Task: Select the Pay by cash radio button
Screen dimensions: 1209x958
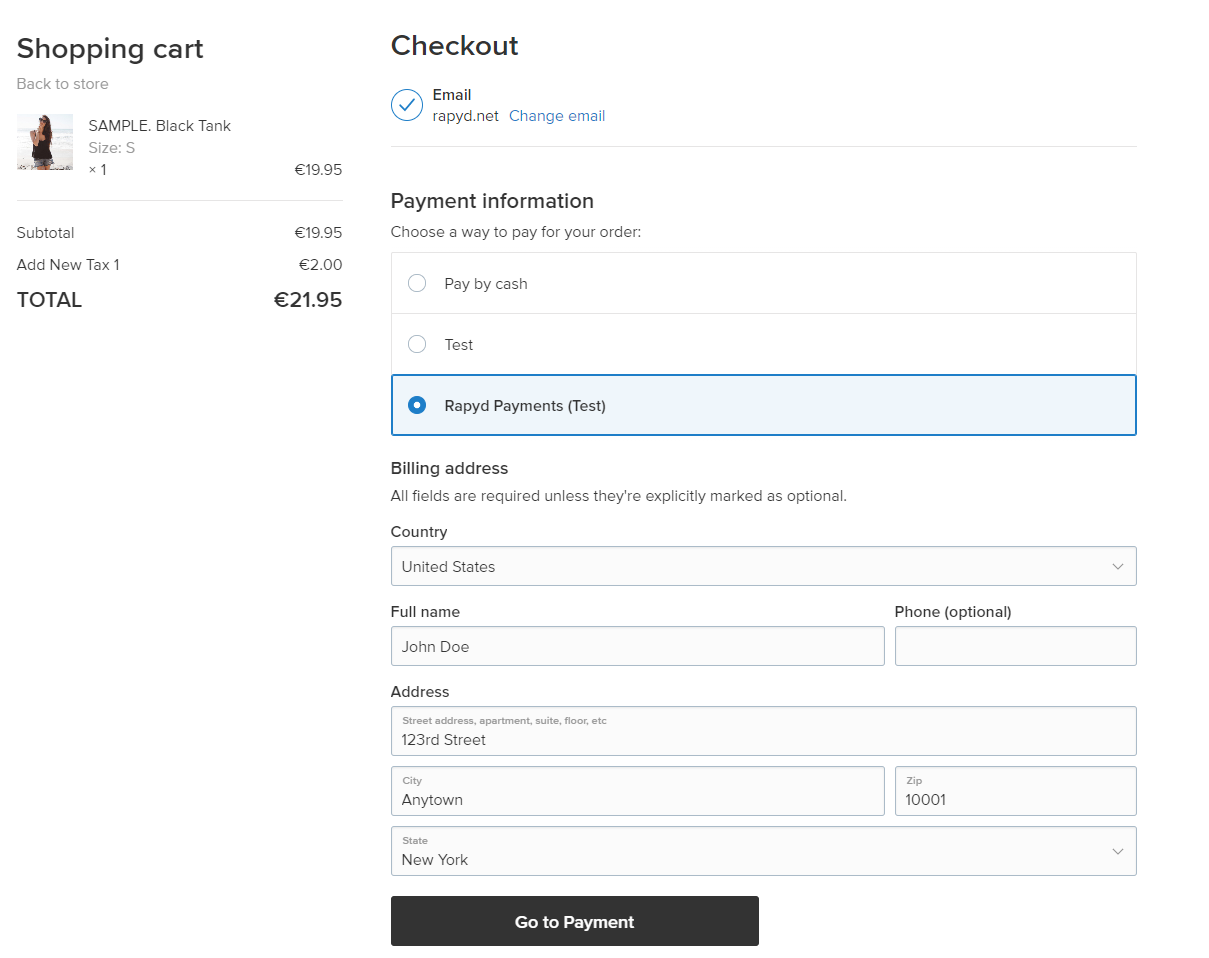Action: [x=417, y=283]
